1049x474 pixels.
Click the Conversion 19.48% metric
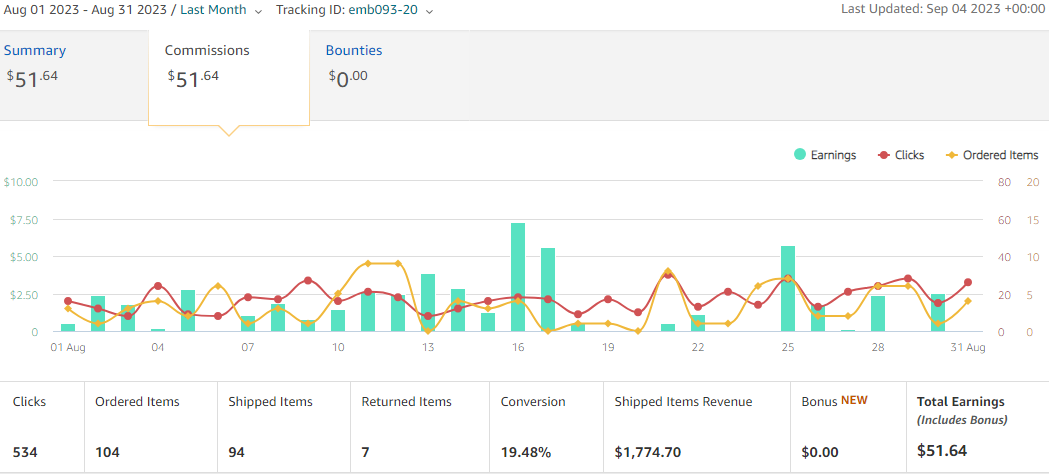tap(550, 427)
